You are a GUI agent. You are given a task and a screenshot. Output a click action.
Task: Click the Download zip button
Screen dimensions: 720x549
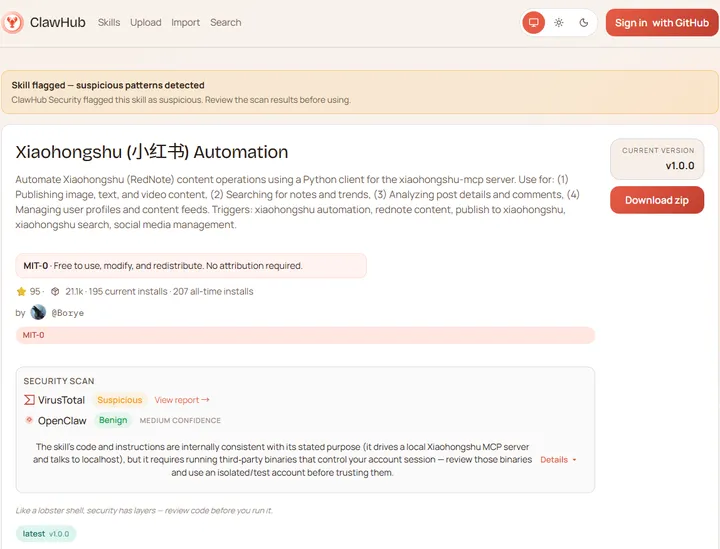click(x=657, y=200)
